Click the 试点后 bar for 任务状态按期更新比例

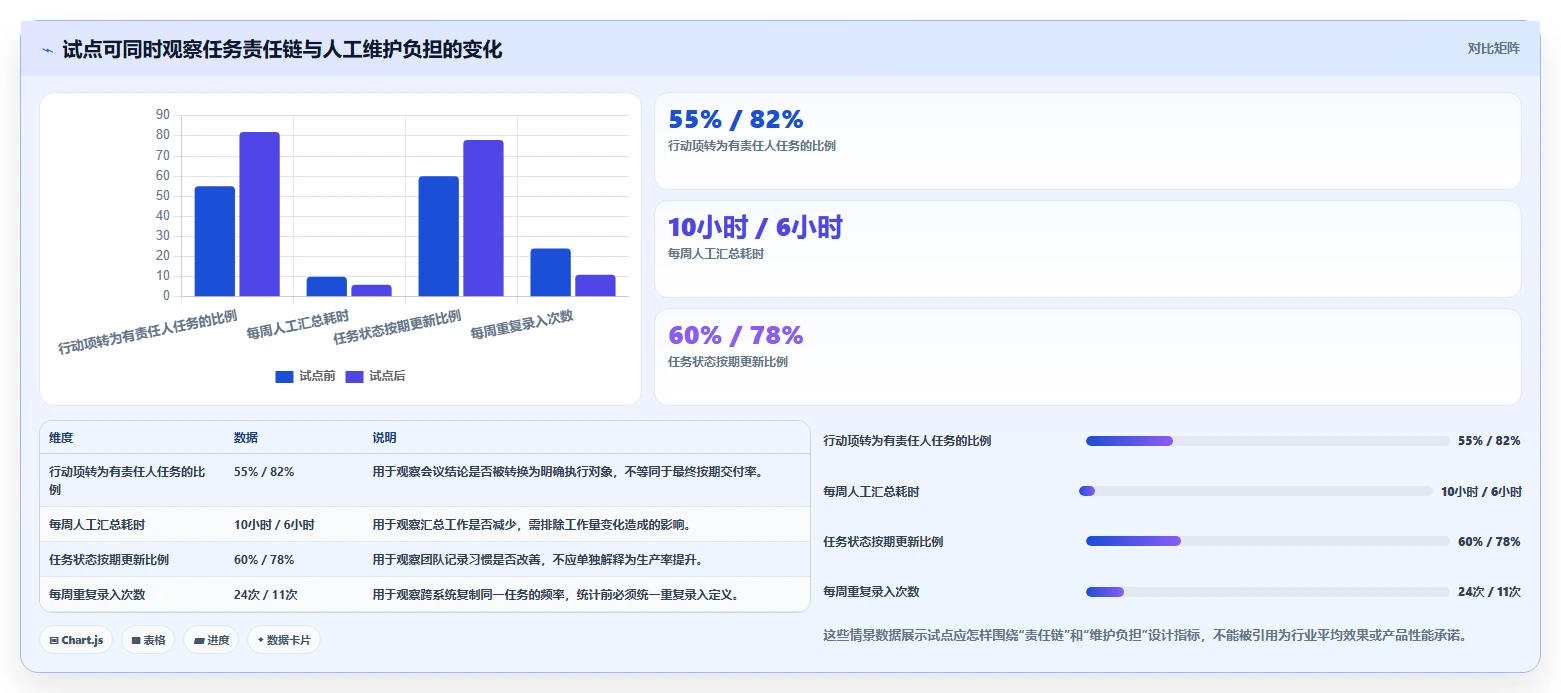483,218
